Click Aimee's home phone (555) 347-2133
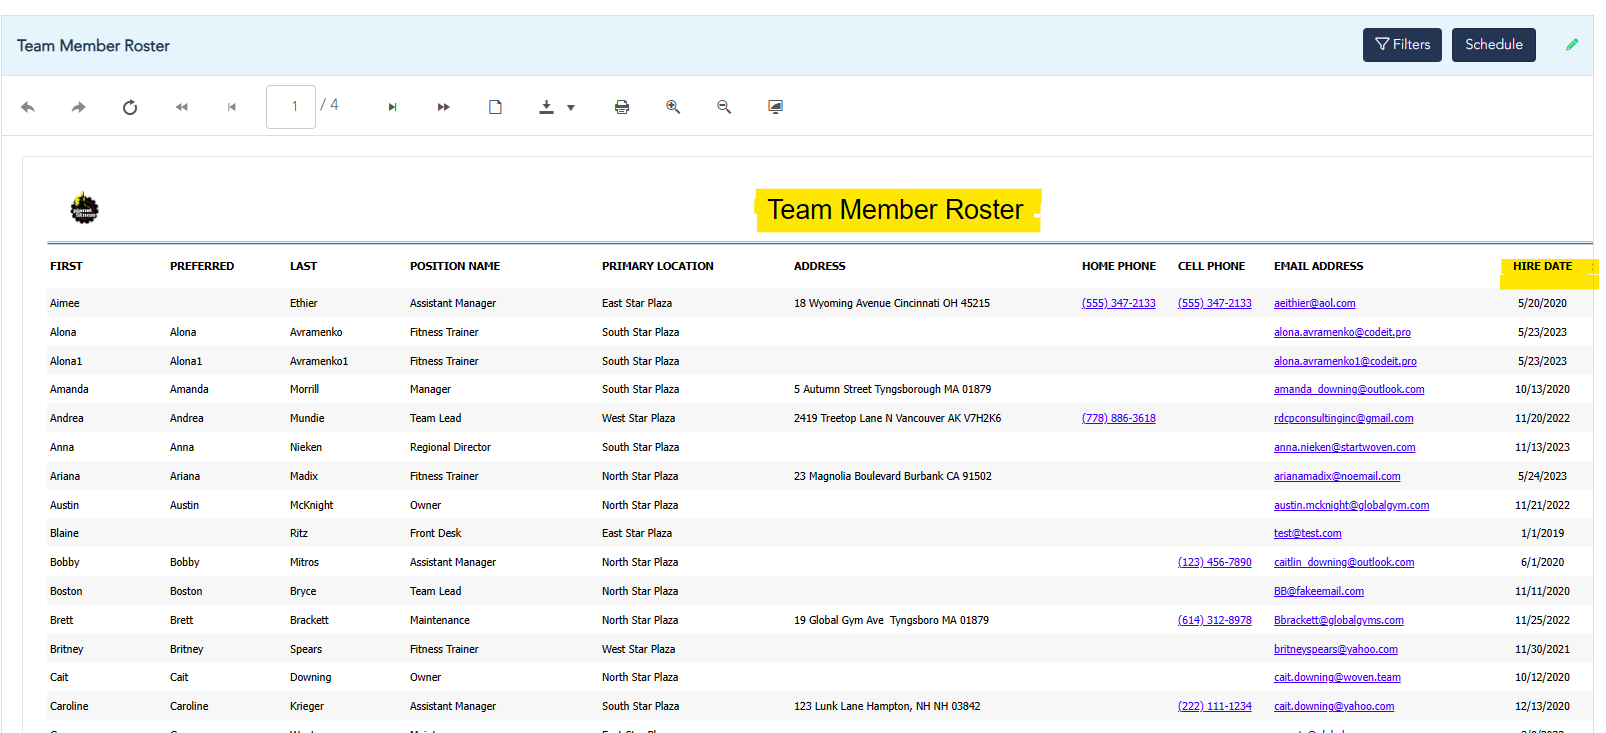The height and width of the screenshot is (733, 1606). pyautogui.click(x=1118, y=303)
